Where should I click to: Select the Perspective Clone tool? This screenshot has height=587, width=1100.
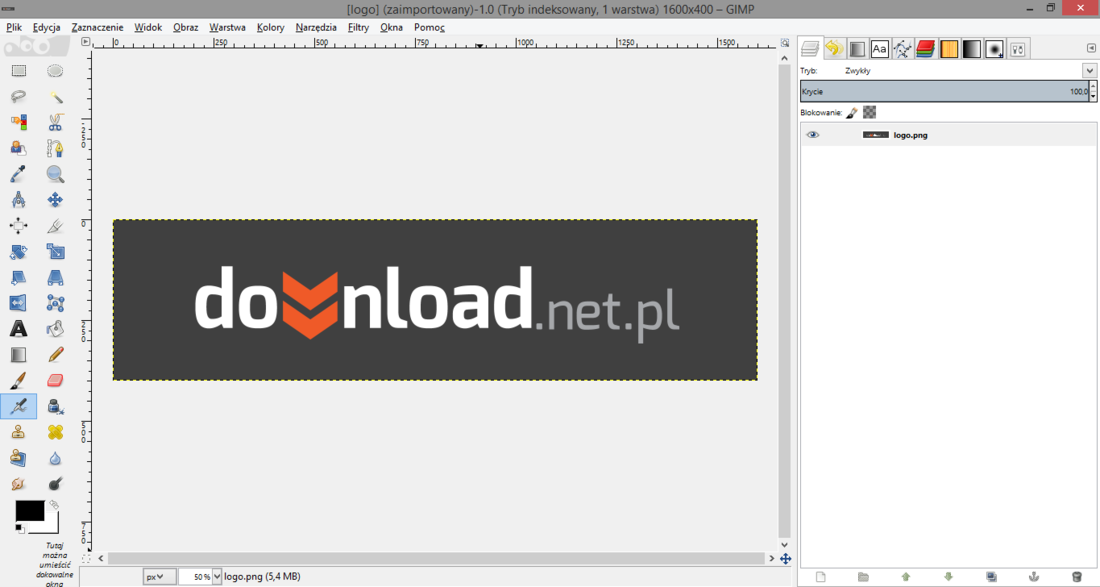[x=18, y=458]
